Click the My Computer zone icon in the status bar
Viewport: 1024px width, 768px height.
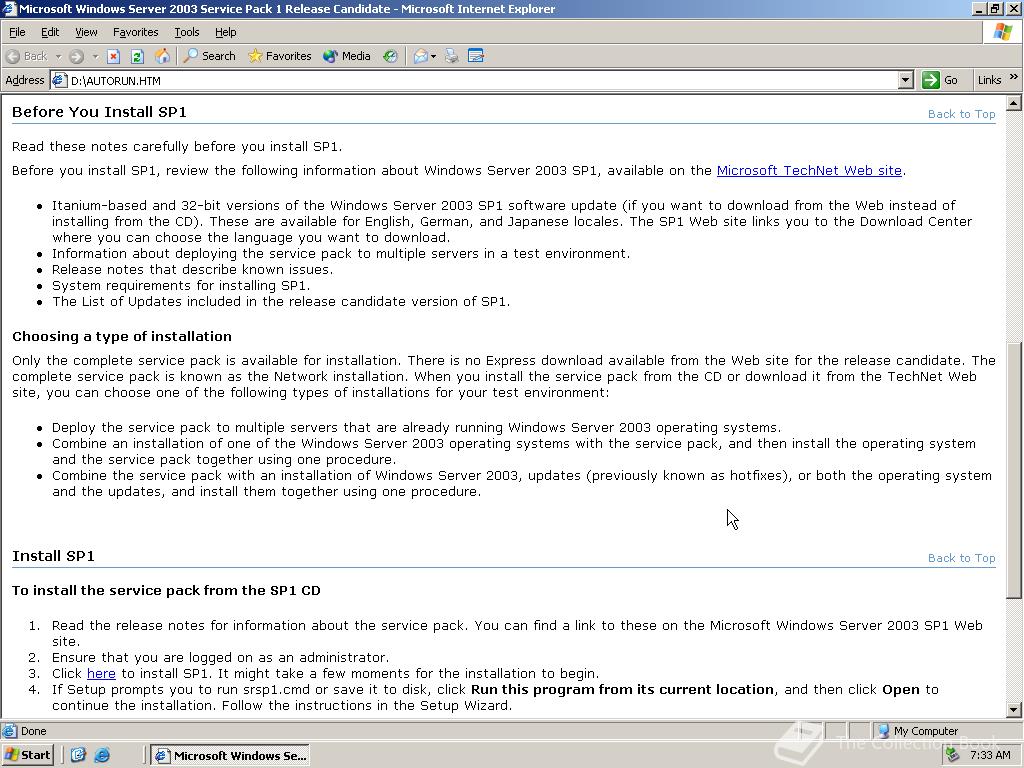(x=883, y=731)
